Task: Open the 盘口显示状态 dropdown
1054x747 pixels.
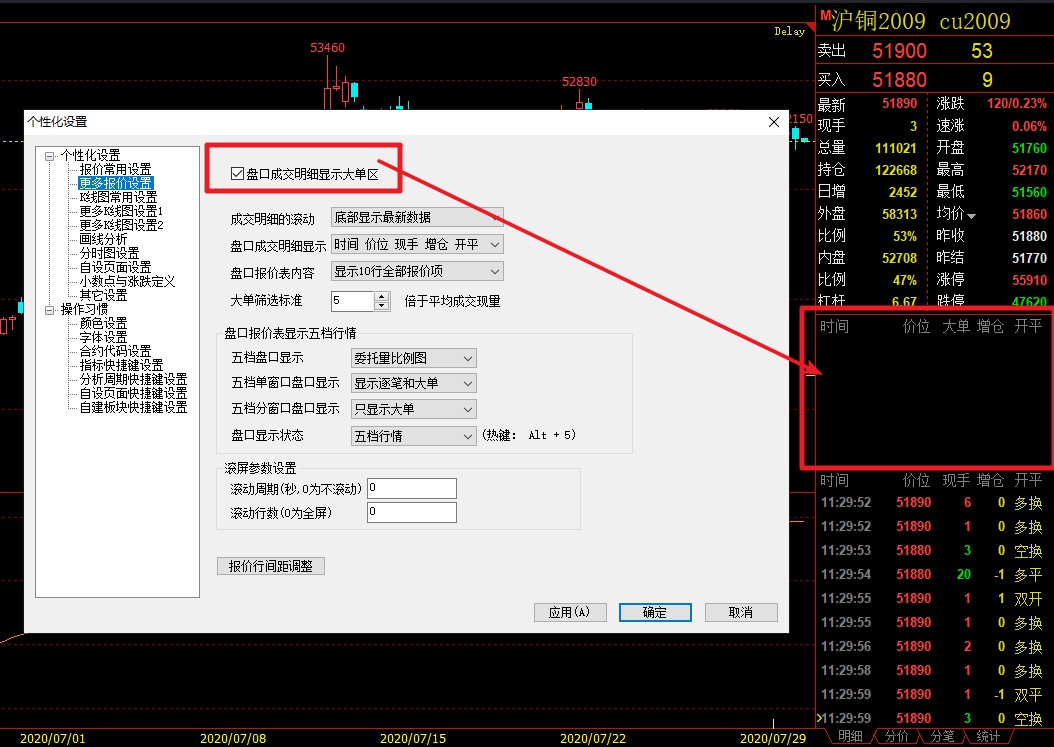Action: point(413,436)
